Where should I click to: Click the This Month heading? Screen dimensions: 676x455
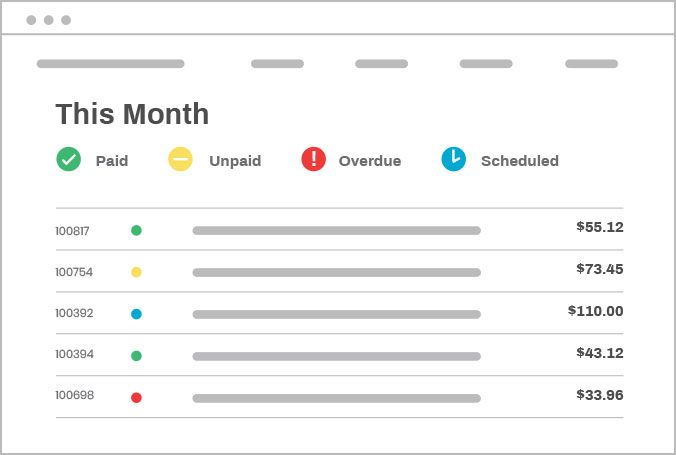coord(132,114)
